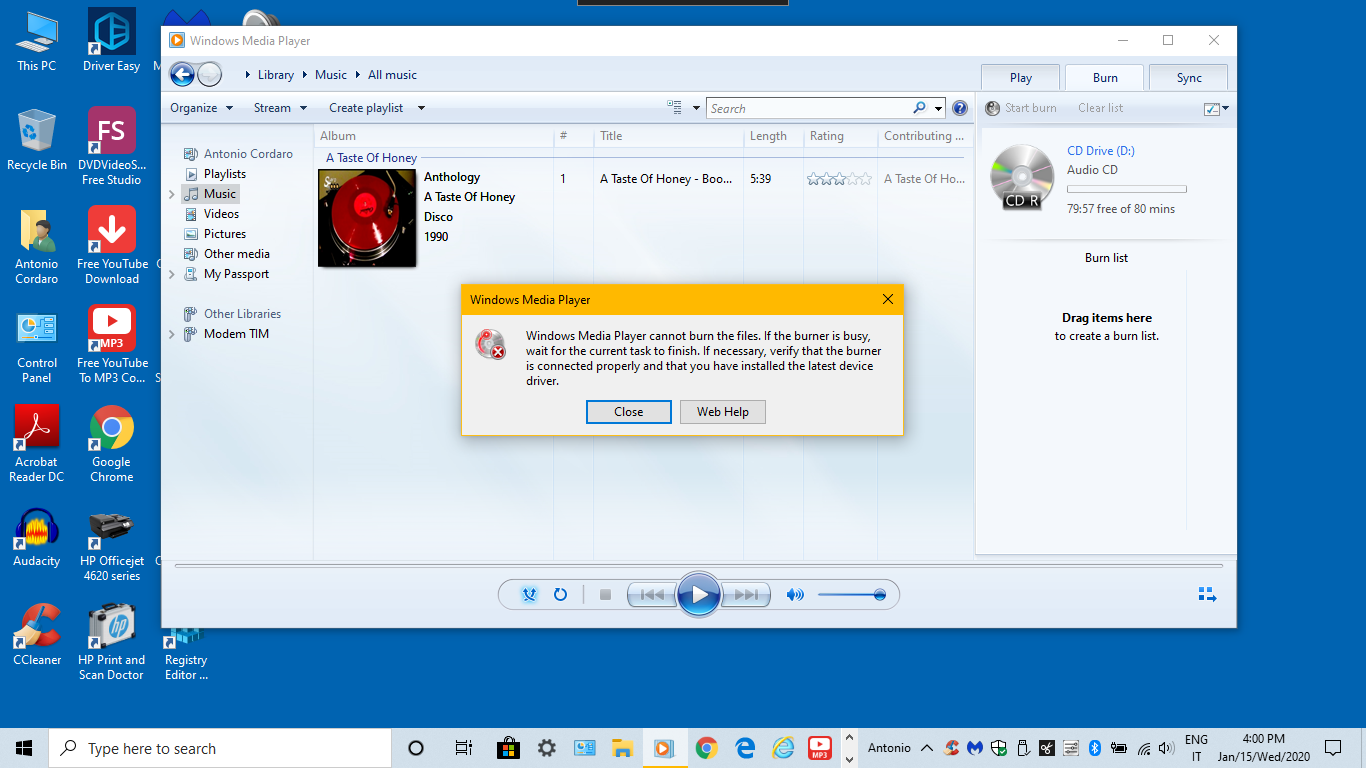Toggle repeat in player controls
Screen dimensions: 1366x768
[x=560, y=594]
